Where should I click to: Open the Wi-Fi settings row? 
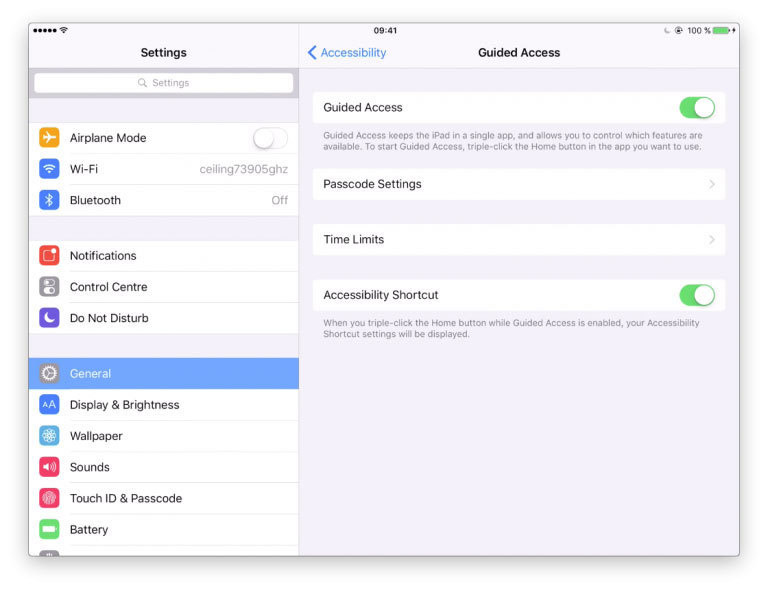(164, 169)
